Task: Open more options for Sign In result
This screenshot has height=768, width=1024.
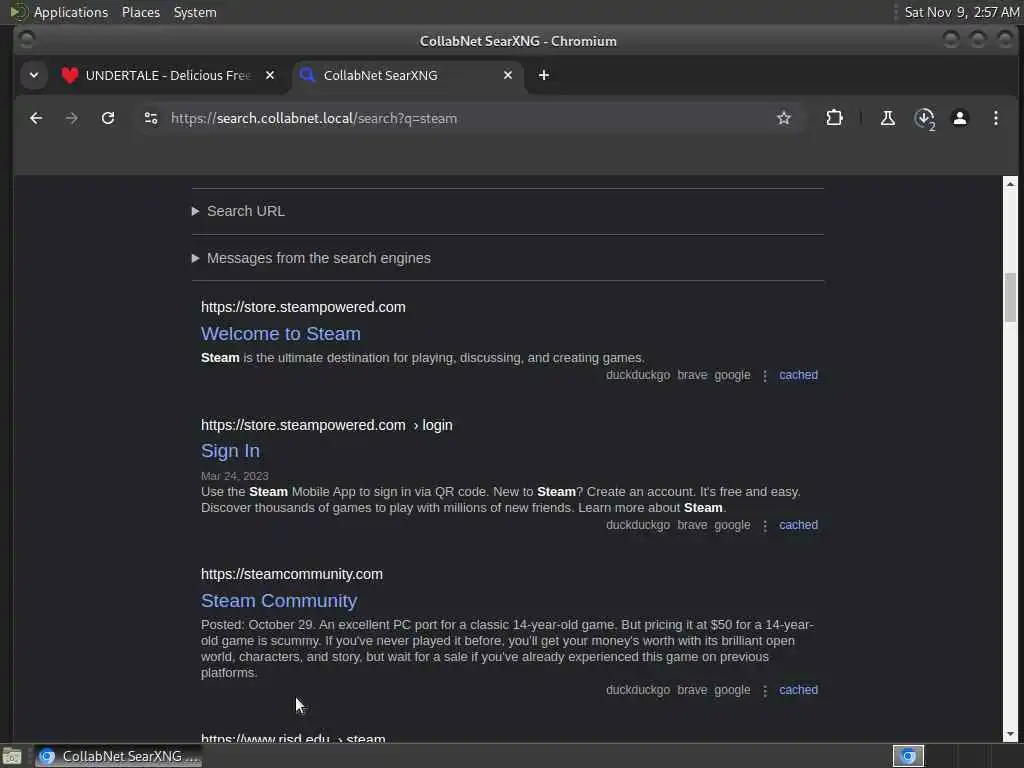Action: point(765,526)
